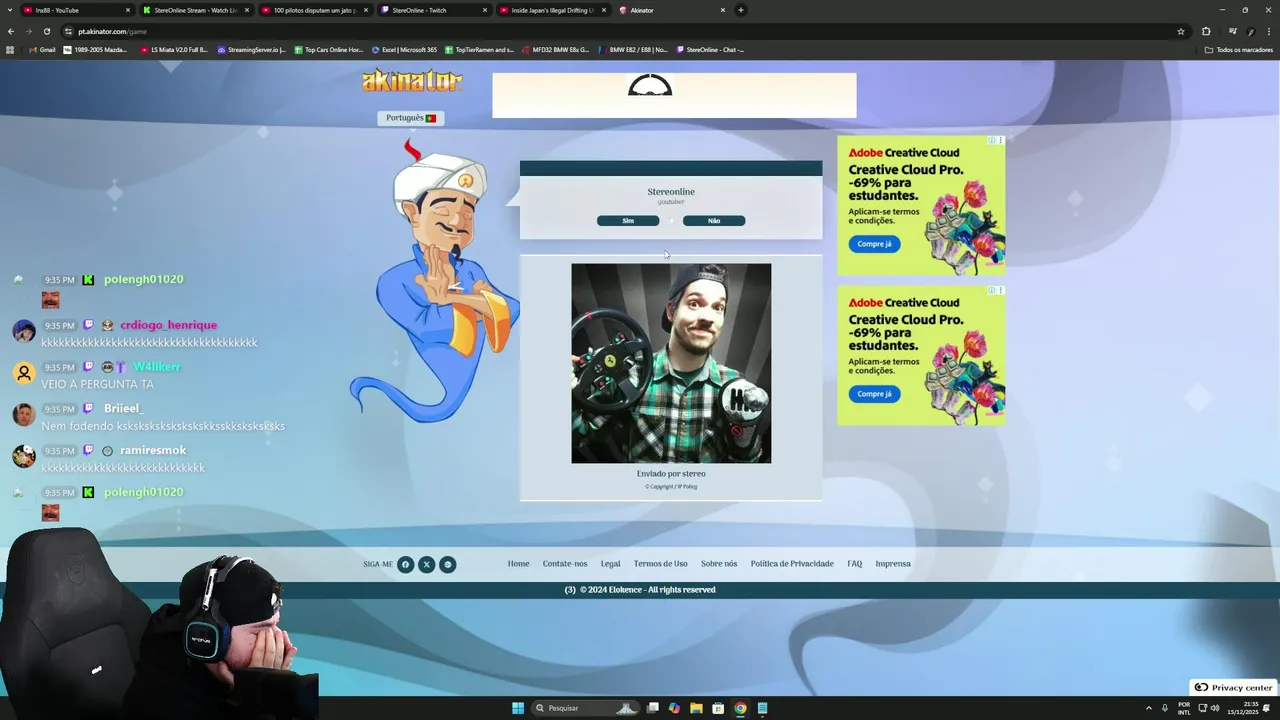
Task: Open the Chrome three-dot menu
Action: click(x=1269, y=31)
